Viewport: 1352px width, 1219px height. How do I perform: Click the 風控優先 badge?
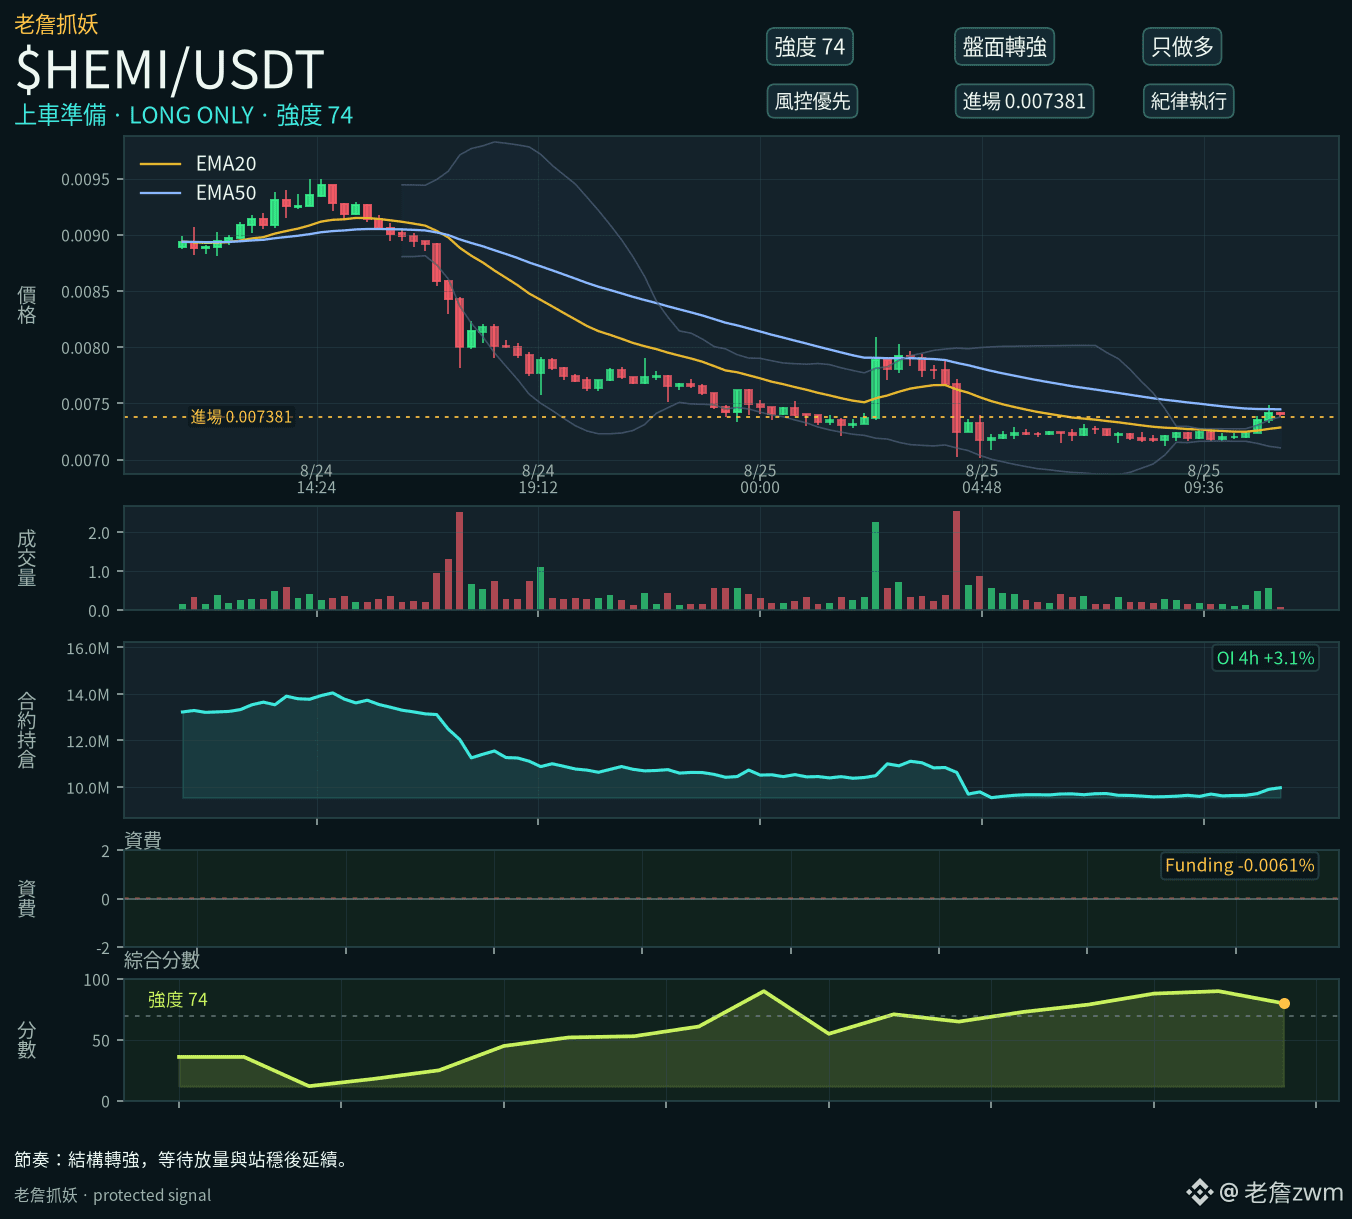[812, 101]
